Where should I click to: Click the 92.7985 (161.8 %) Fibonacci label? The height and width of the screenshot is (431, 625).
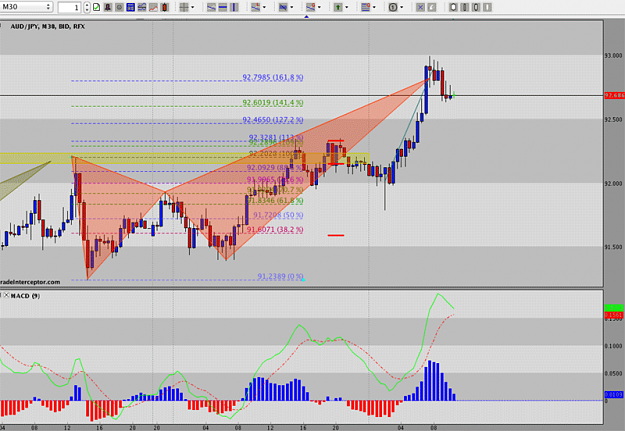pyautogui.click(x=273, y=77)
